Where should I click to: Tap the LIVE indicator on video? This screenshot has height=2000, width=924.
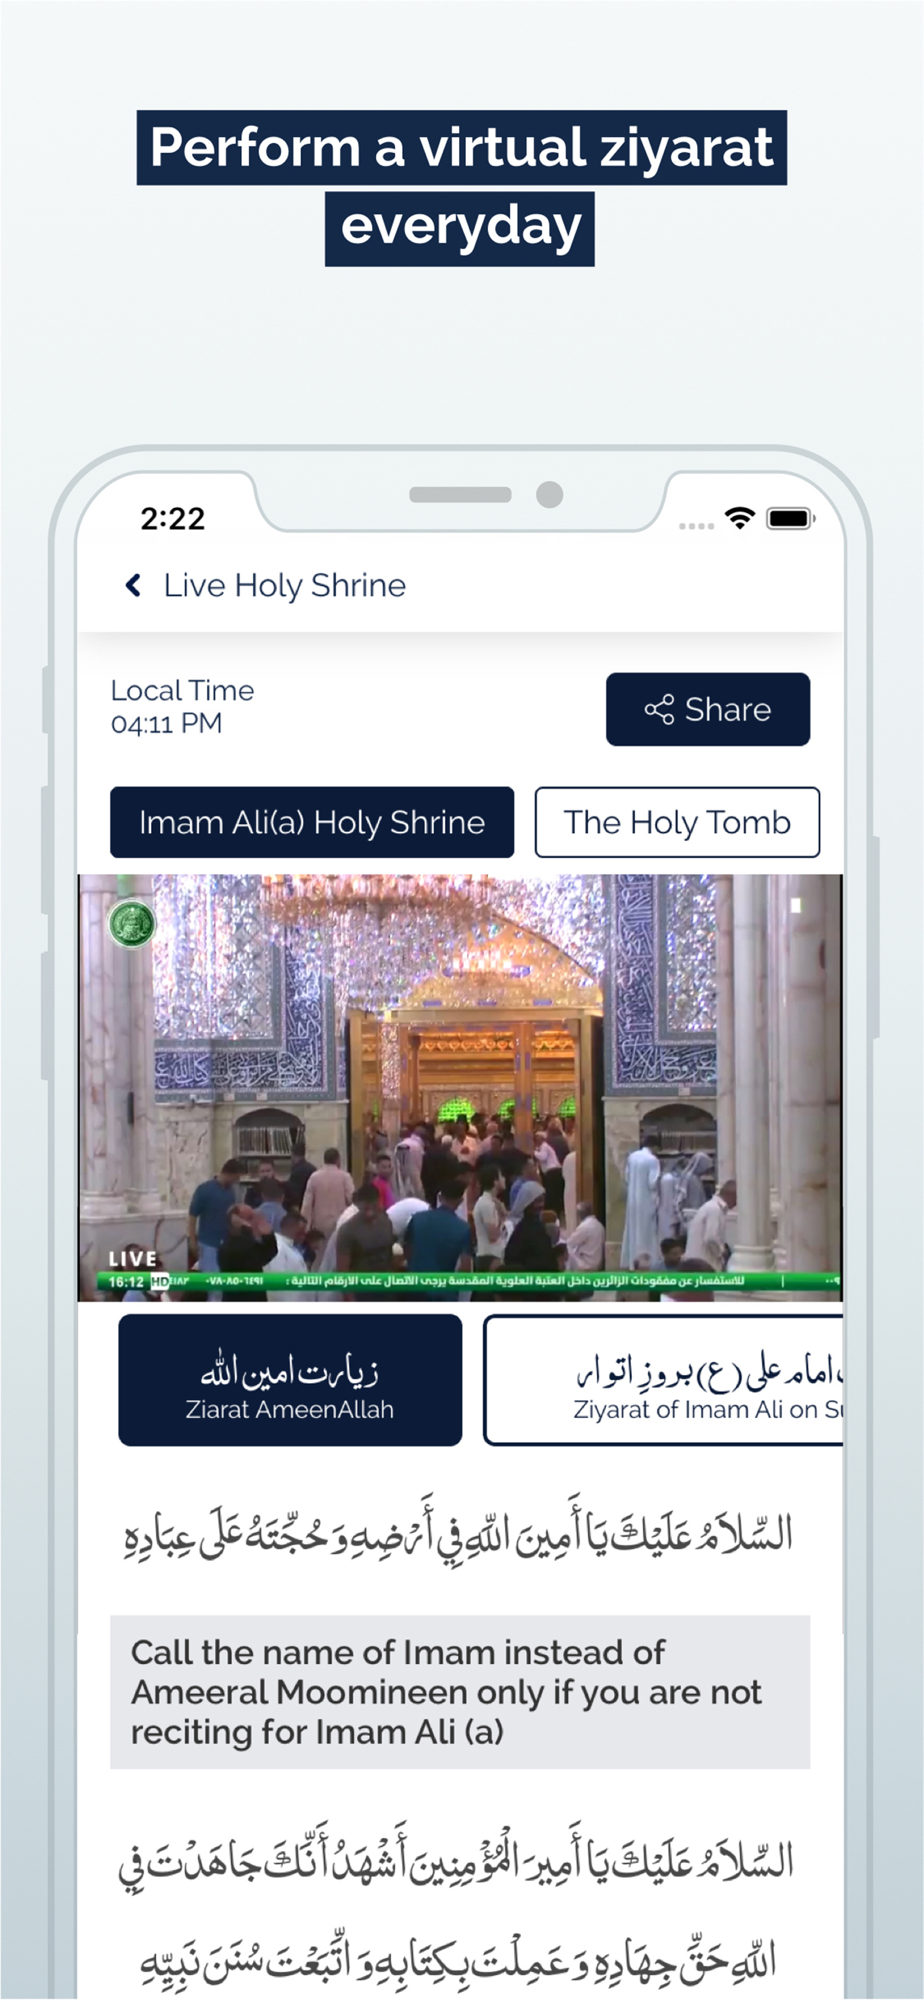pyautogui.click(x=133, y=1259)
